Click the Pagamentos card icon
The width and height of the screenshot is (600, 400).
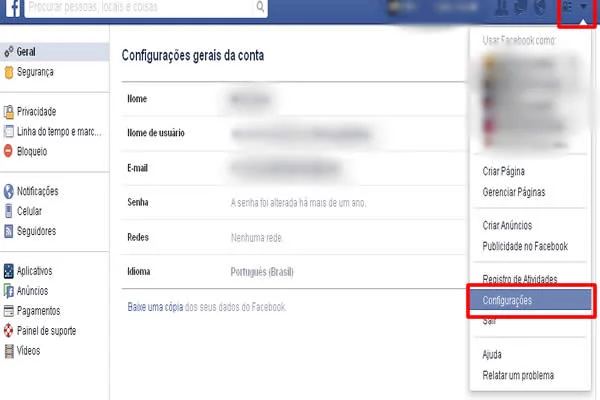[x=8, y=311]
